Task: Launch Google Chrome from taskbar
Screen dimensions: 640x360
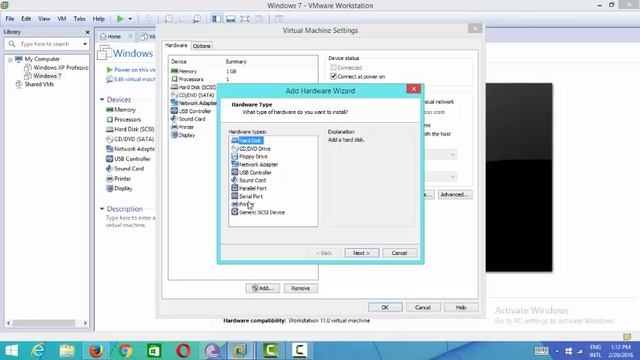Action: tap(125, 351)
